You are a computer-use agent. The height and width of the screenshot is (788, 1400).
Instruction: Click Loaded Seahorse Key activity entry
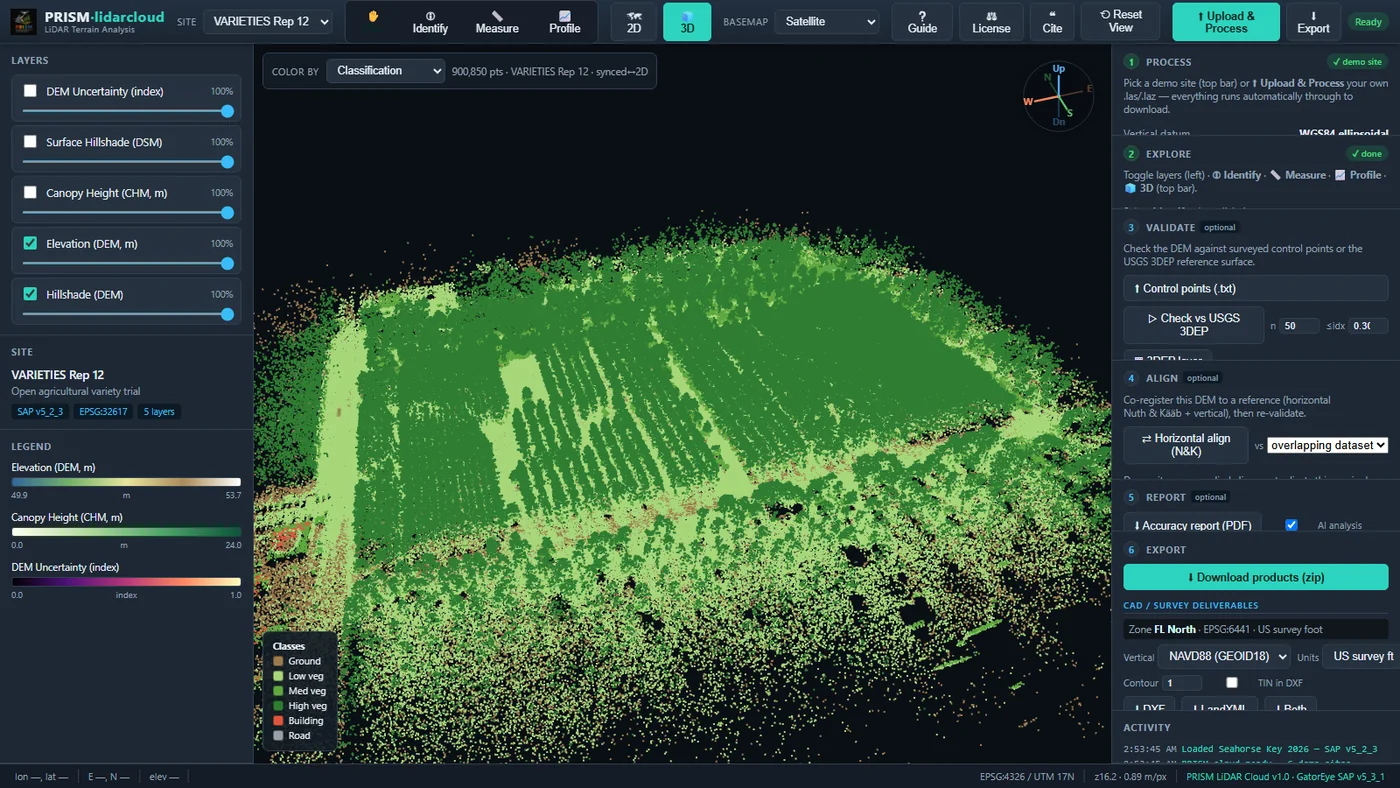1250,749
